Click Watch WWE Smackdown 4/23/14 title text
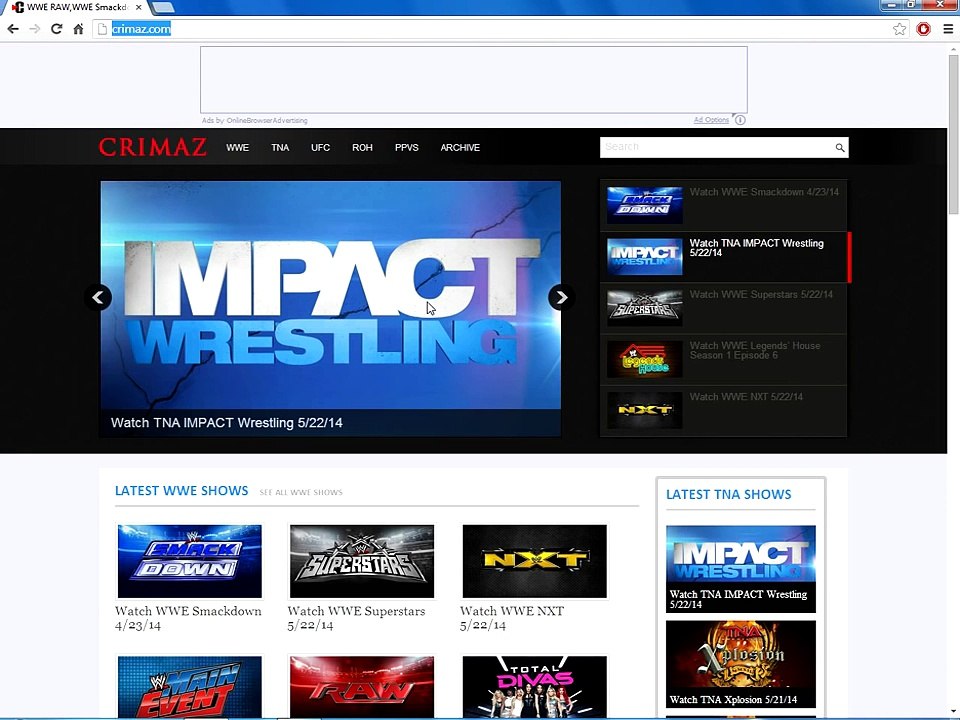960x720 pixels. point(188,618)
